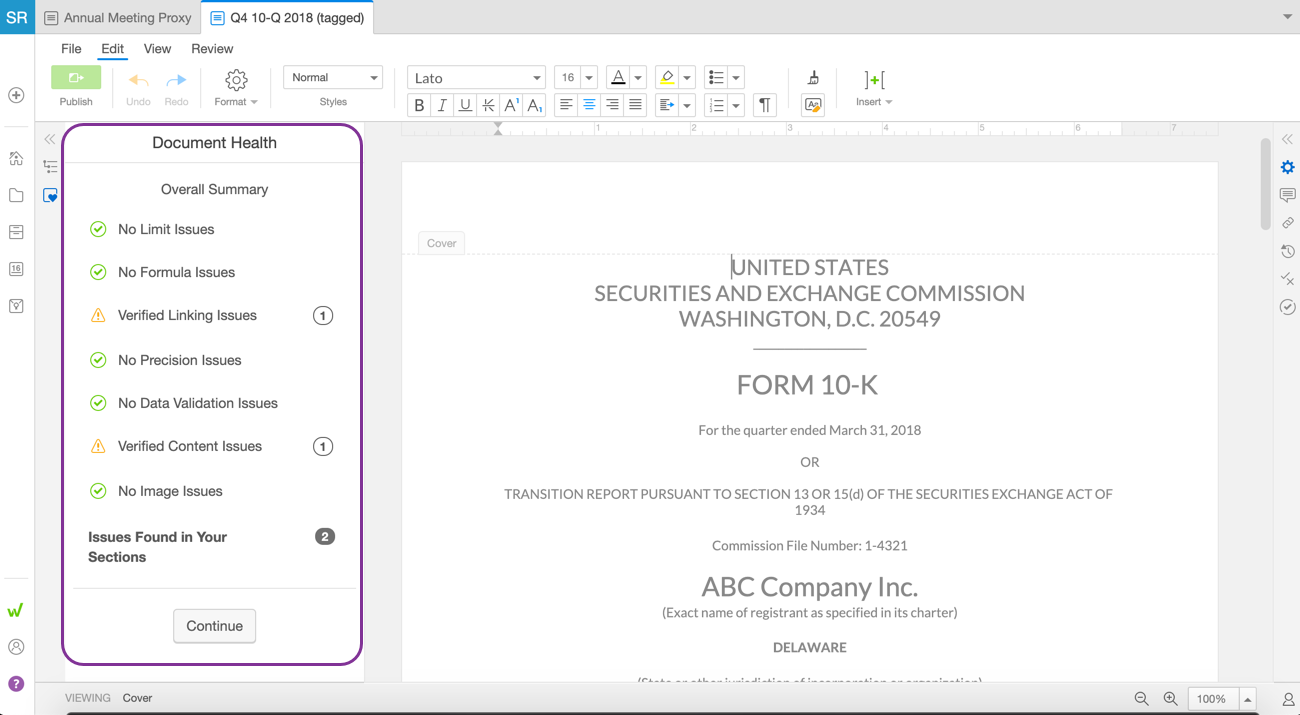View document History from the right sidebar
The height and width of the screenshot is (715, 1300).
[x=1288, y=251]
